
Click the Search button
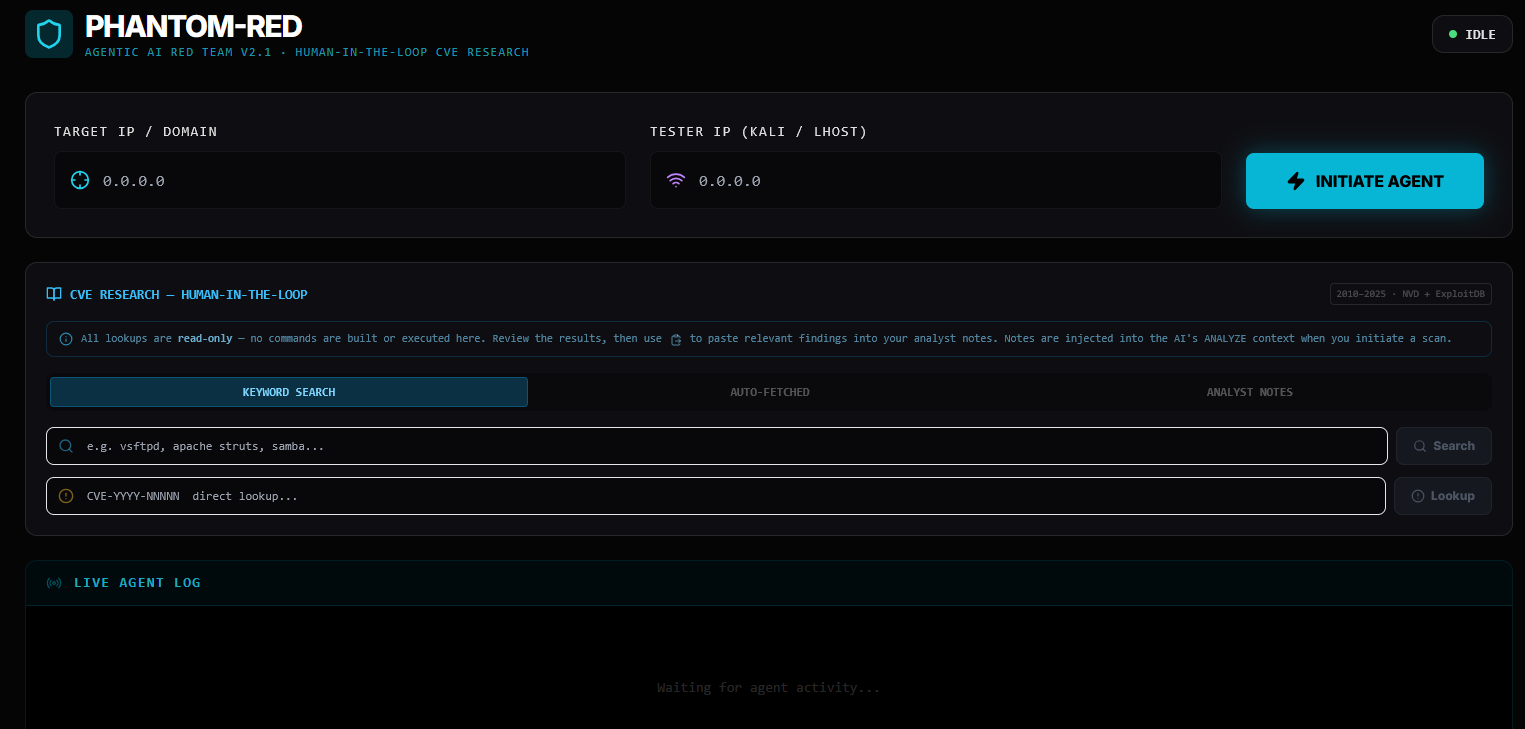coord(1443,446)
